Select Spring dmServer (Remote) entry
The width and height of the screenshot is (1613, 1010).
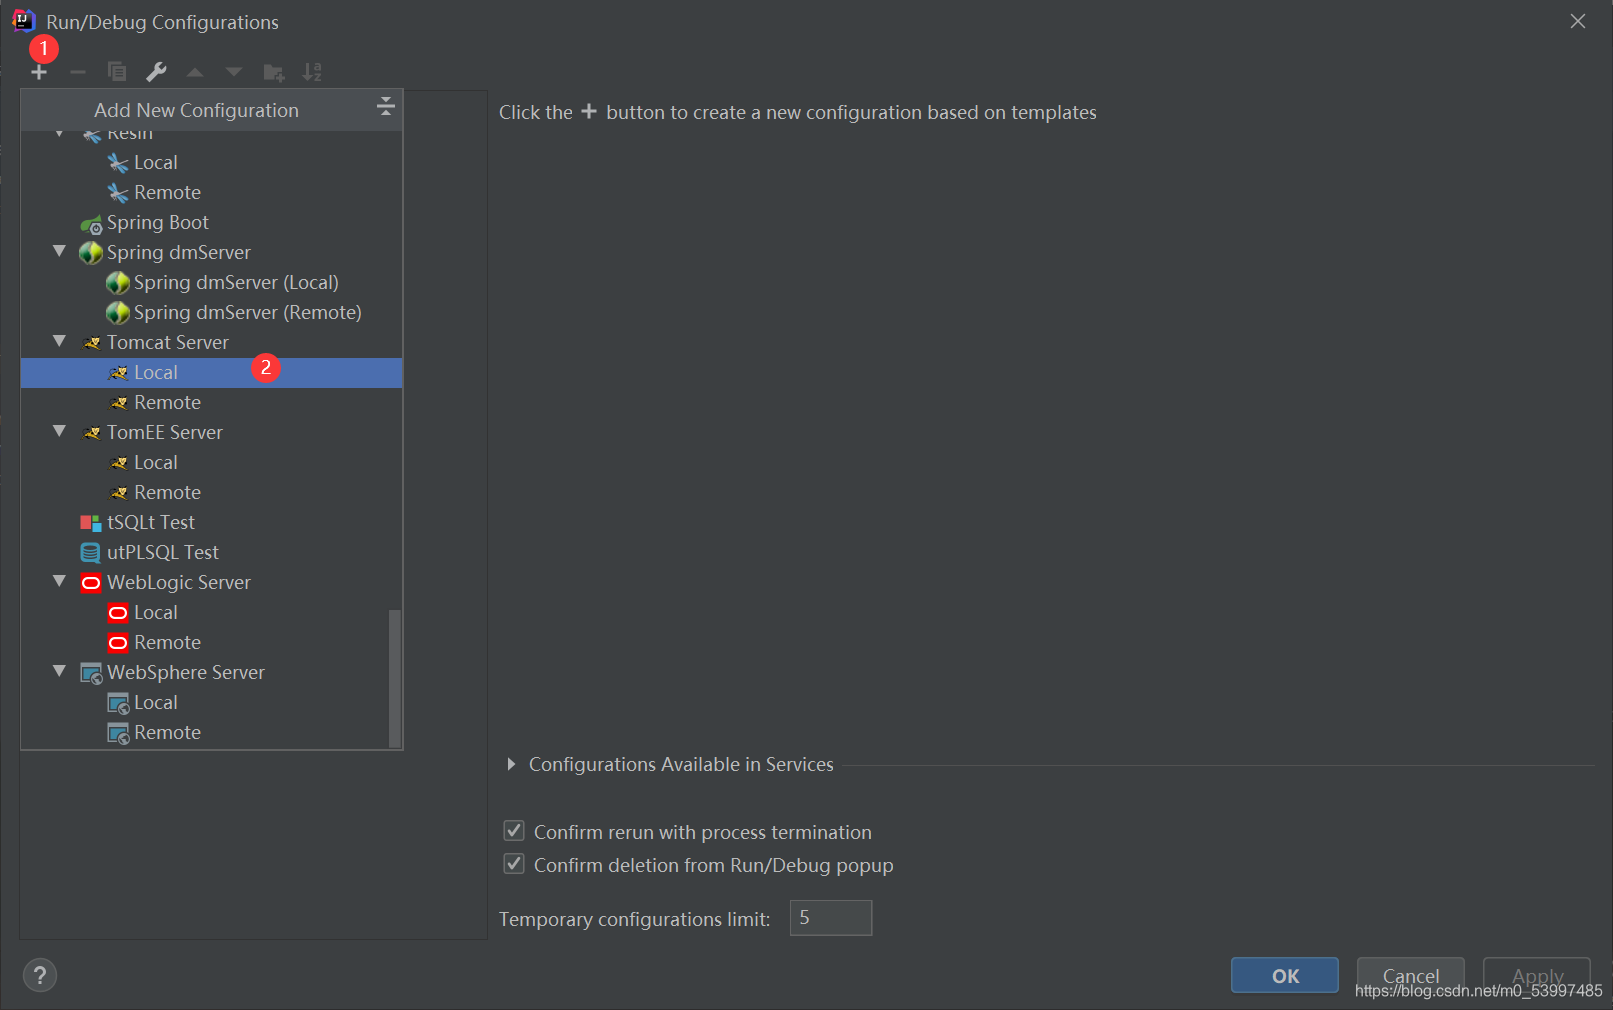pos(212,313)
